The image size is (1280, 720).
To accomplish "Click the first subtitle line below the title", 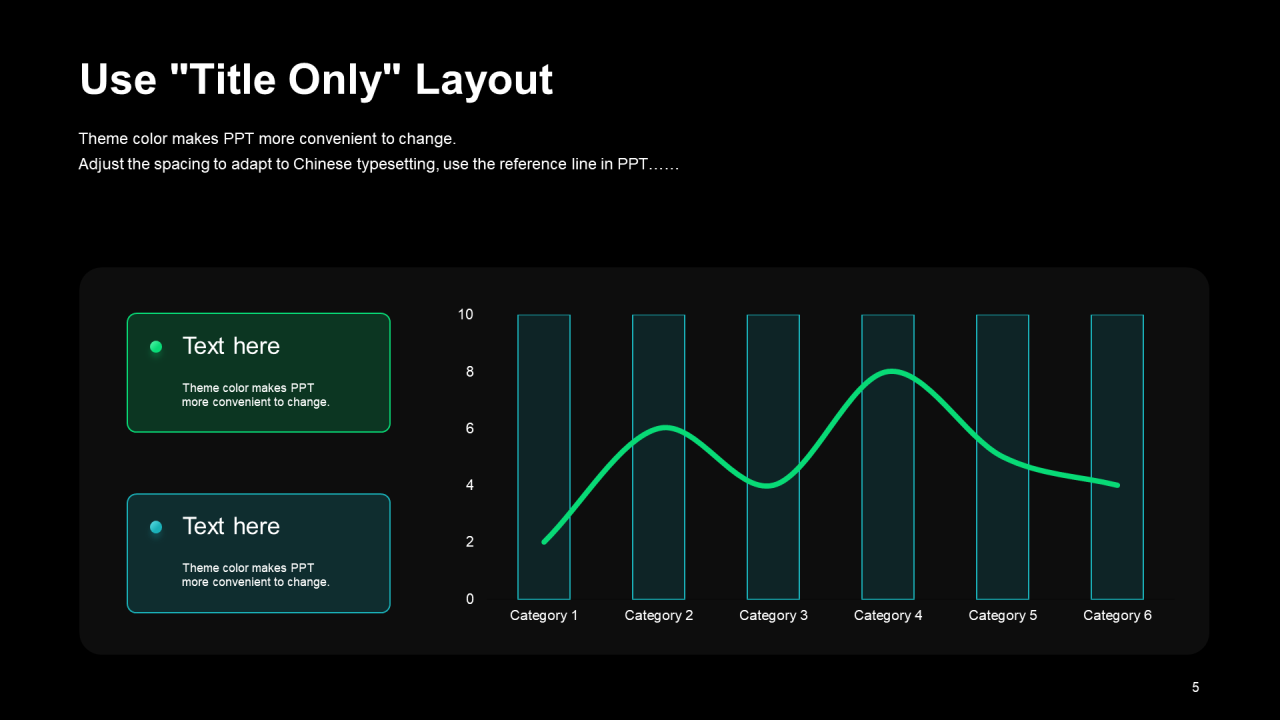I will click(267, 139).
